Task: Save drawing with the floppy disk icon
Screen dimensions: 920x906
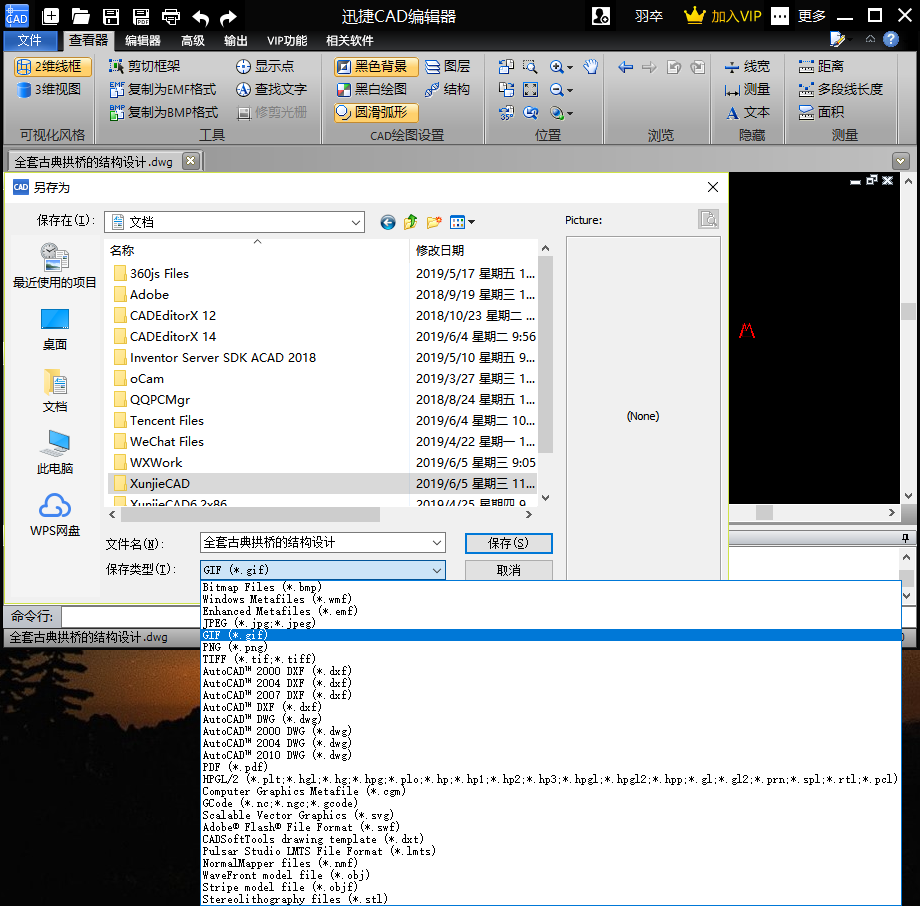Action: pos(111,16)
